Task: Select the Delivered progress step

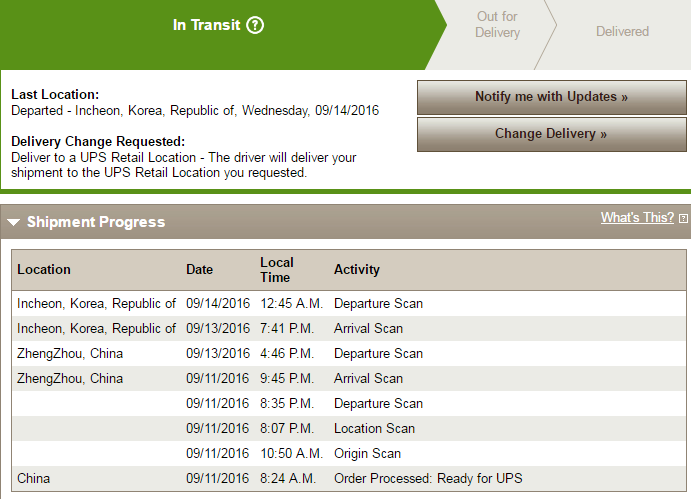Action: [622, 31]
